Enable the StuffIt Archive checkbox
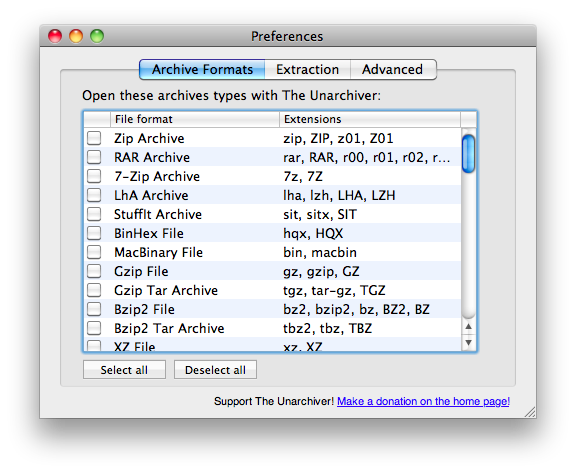 point(94,214)
